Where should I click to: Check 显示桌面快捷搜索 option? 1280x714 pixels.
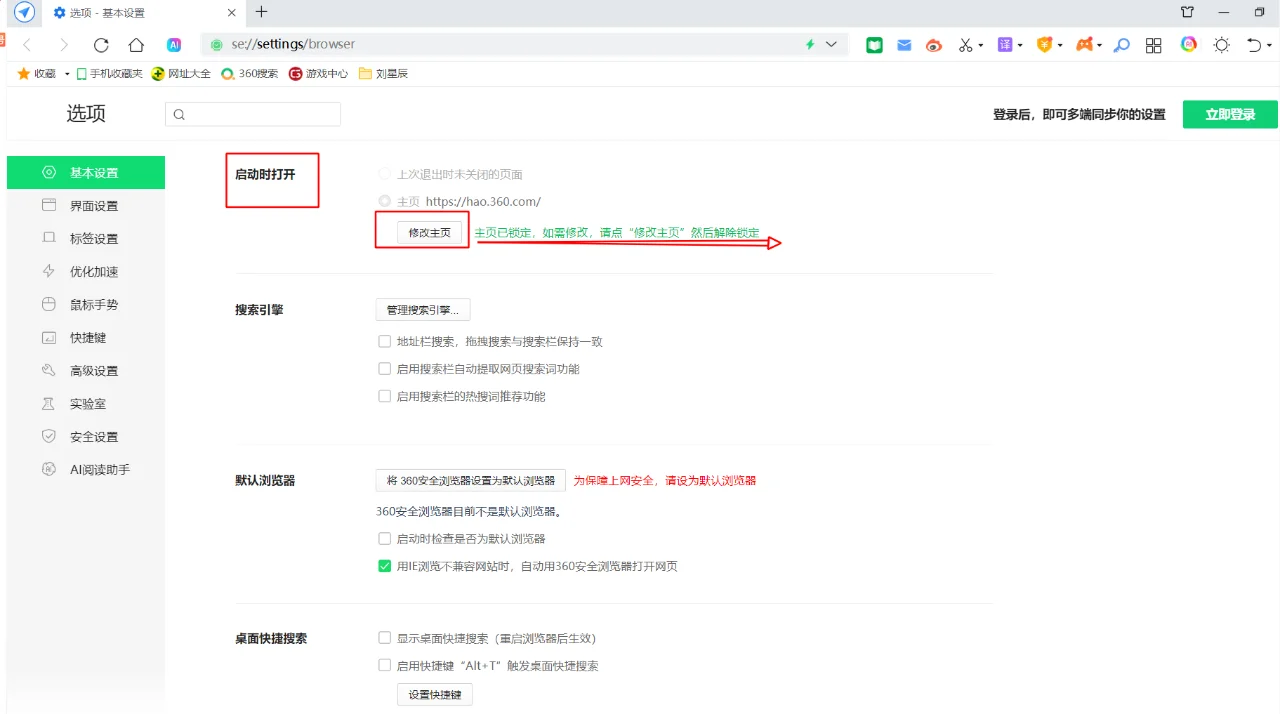[x=385, y=638]
